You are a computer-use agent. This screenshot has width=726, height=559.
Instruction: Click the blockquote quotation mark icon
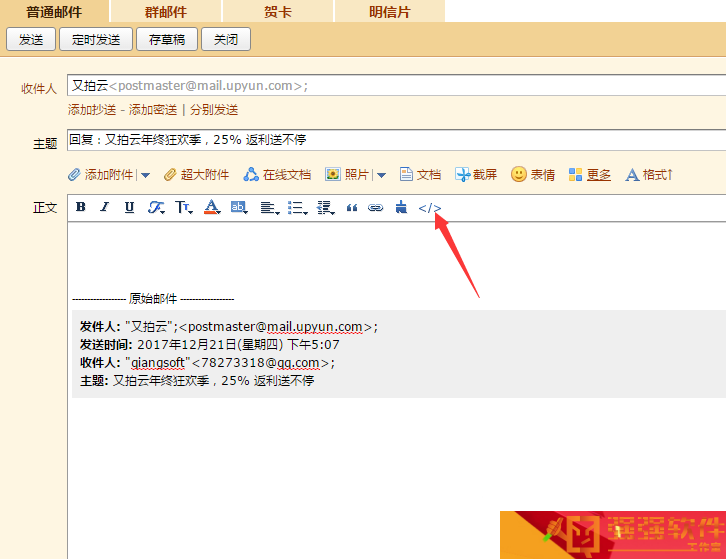351,208
